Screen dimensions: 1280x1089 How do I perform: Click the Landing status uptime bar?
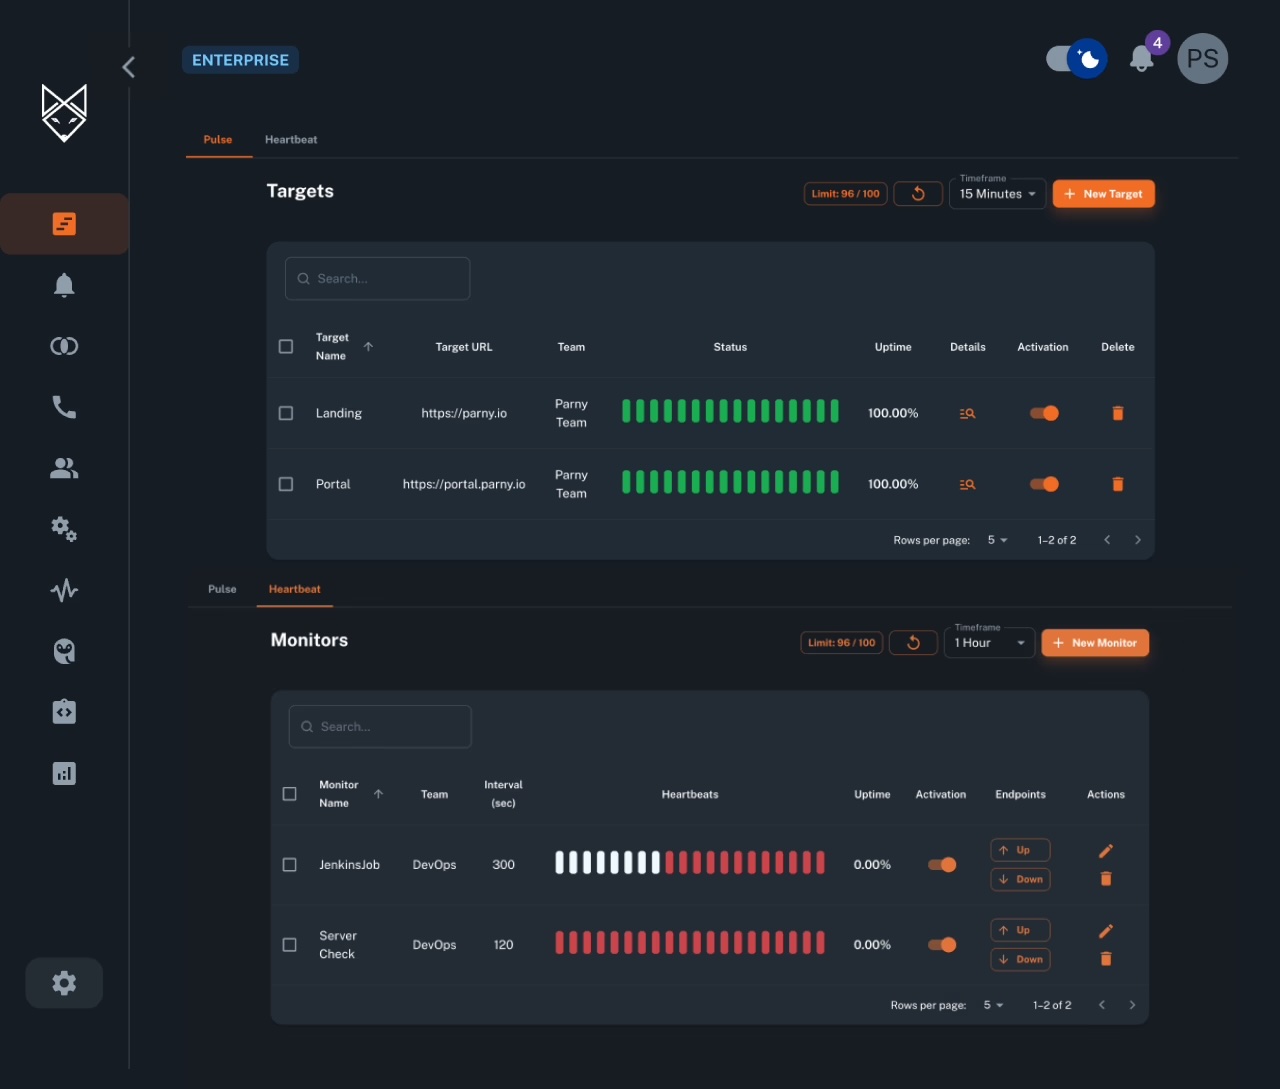pos(730,411)
